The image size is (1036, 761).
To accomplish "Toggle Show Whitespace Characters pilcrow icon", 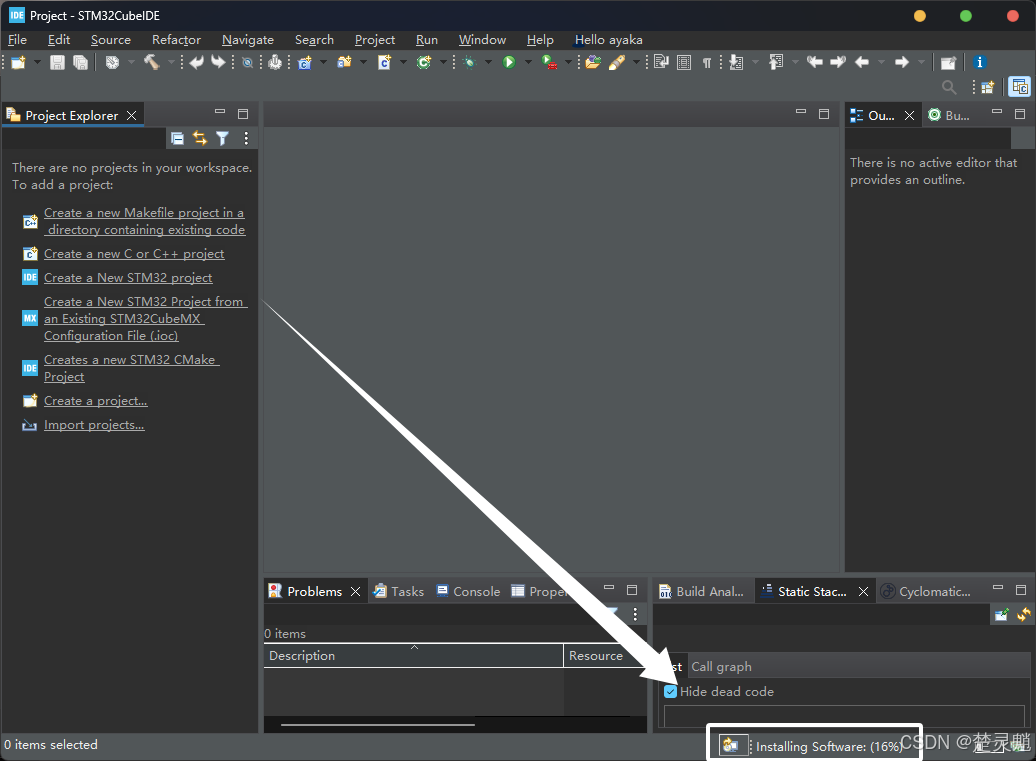I will click(707, 63).
